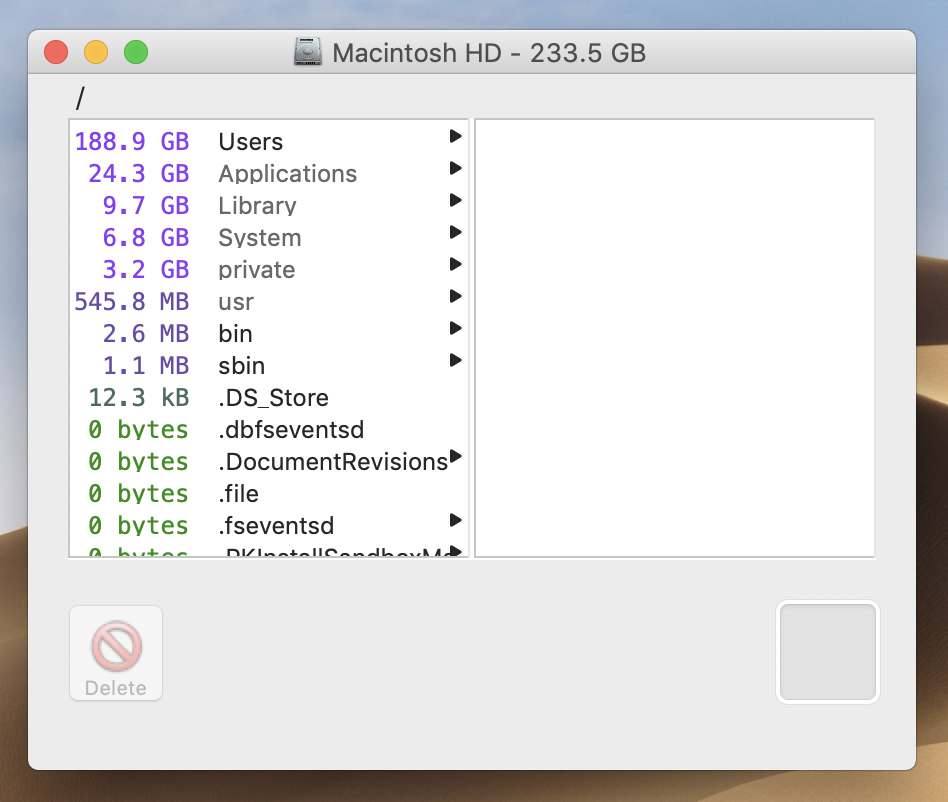
Task: Expand the usr folder arrow
Action: pyautogui.click(x=456, y=296)
